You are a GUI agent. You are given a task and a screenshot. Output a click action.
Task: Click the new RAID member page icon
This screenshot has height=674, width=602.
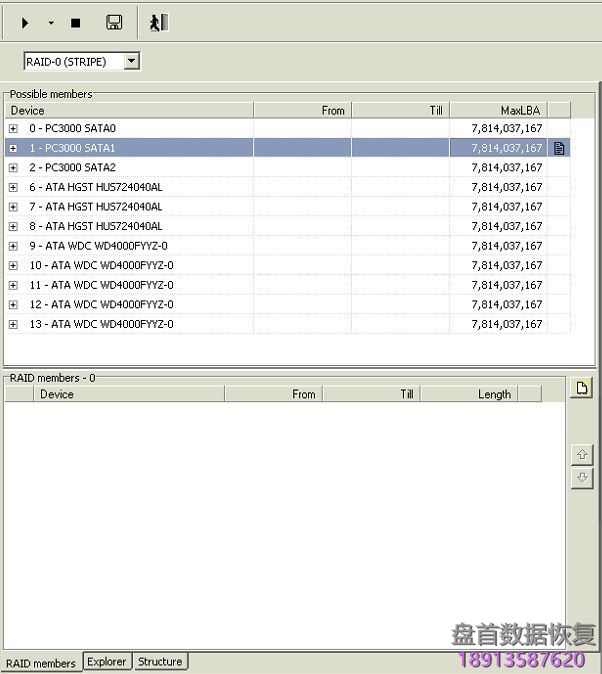pyautogui.click(x=581, y=388)
